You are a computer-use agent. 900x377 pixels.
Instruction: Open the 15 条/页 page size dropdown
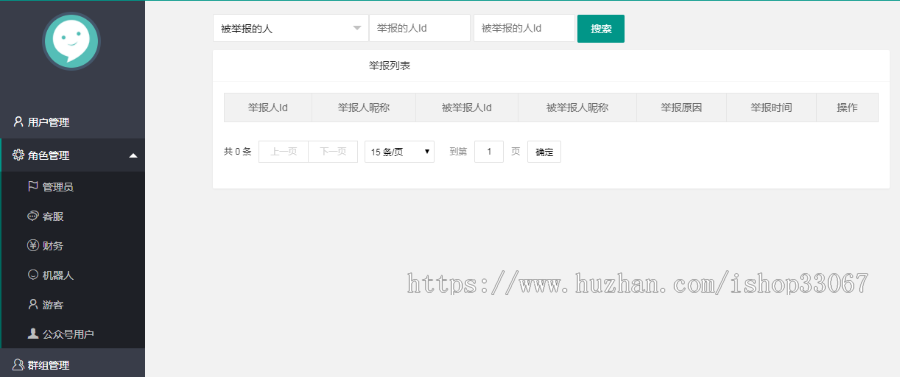[x=399, y=151]
